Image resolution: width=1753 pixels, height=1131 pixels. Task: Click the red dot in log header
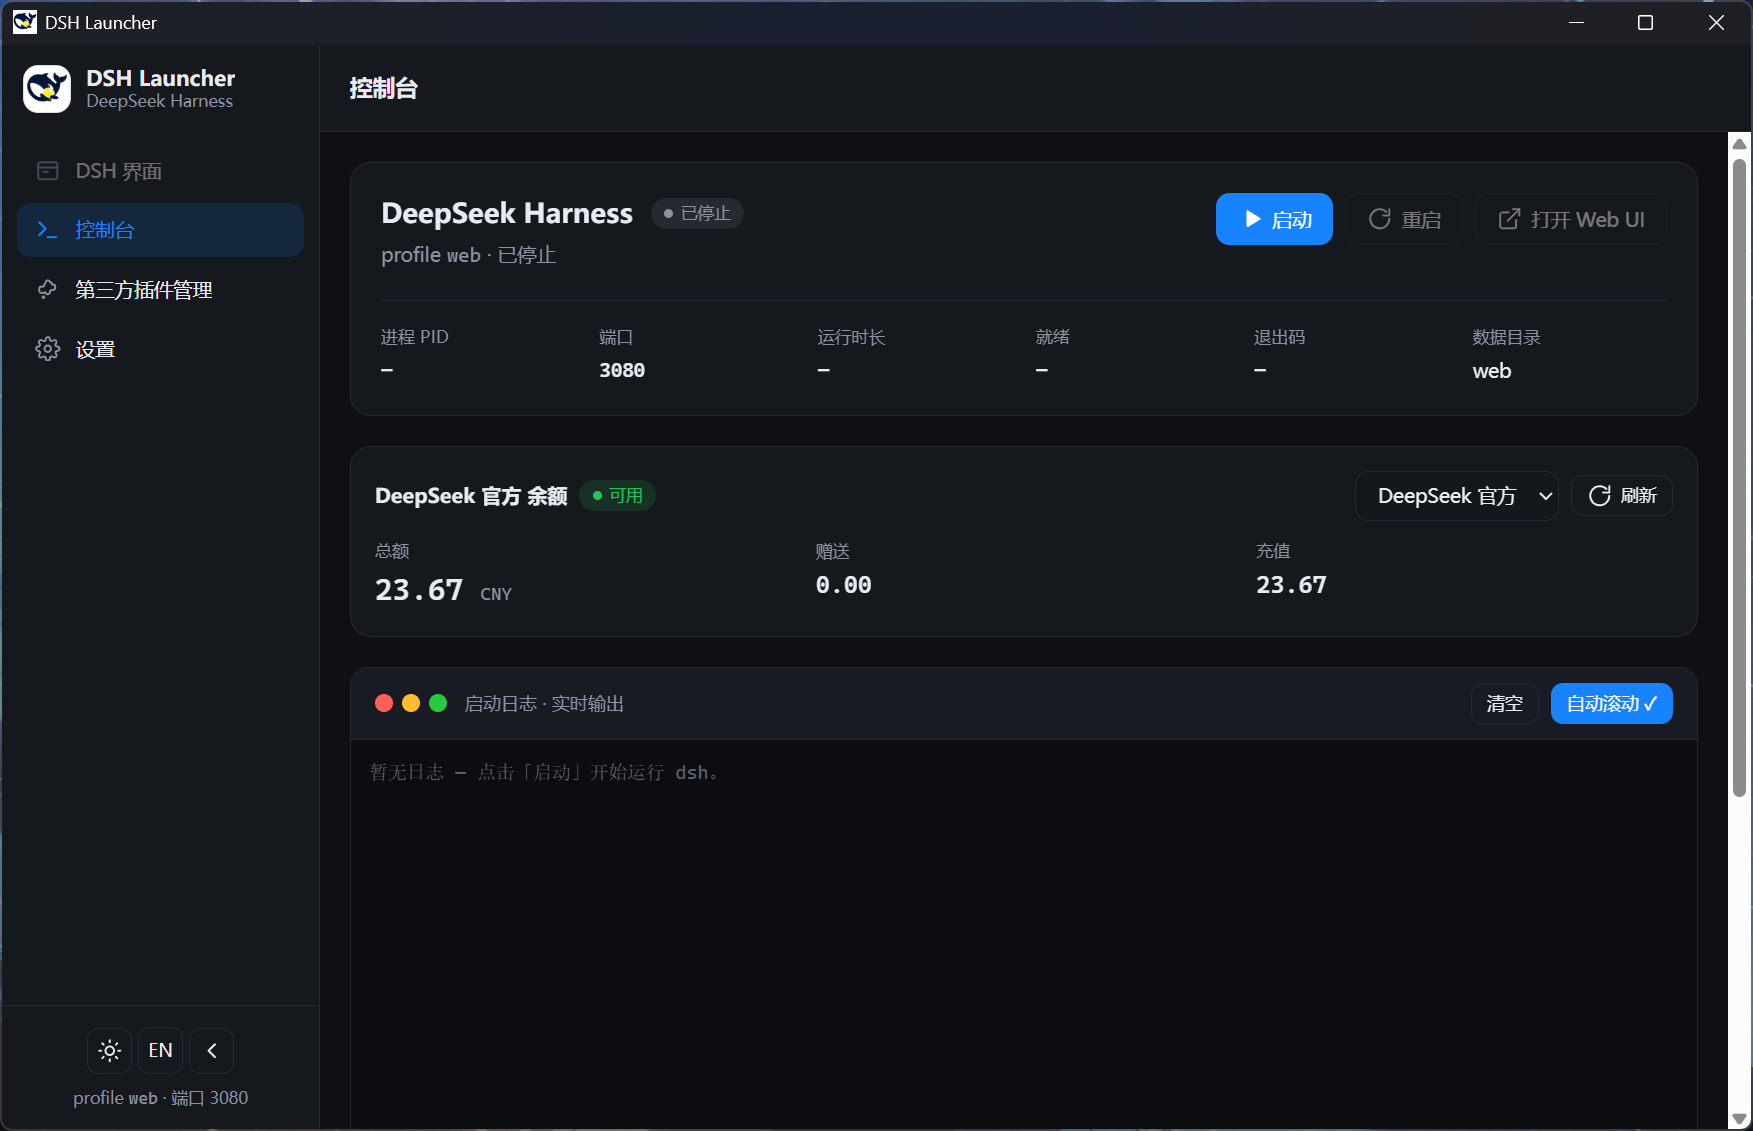[384, 703]
